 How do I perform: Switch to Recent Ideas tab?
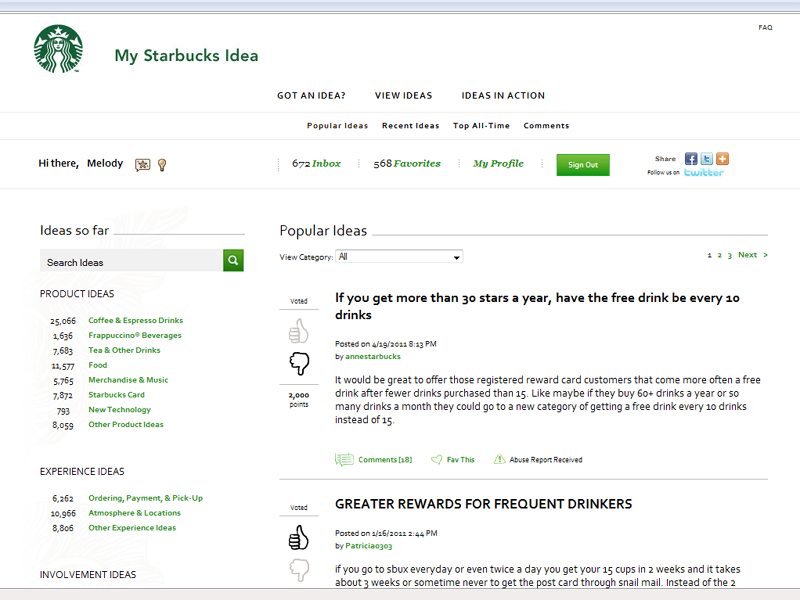tap(411, 126)
